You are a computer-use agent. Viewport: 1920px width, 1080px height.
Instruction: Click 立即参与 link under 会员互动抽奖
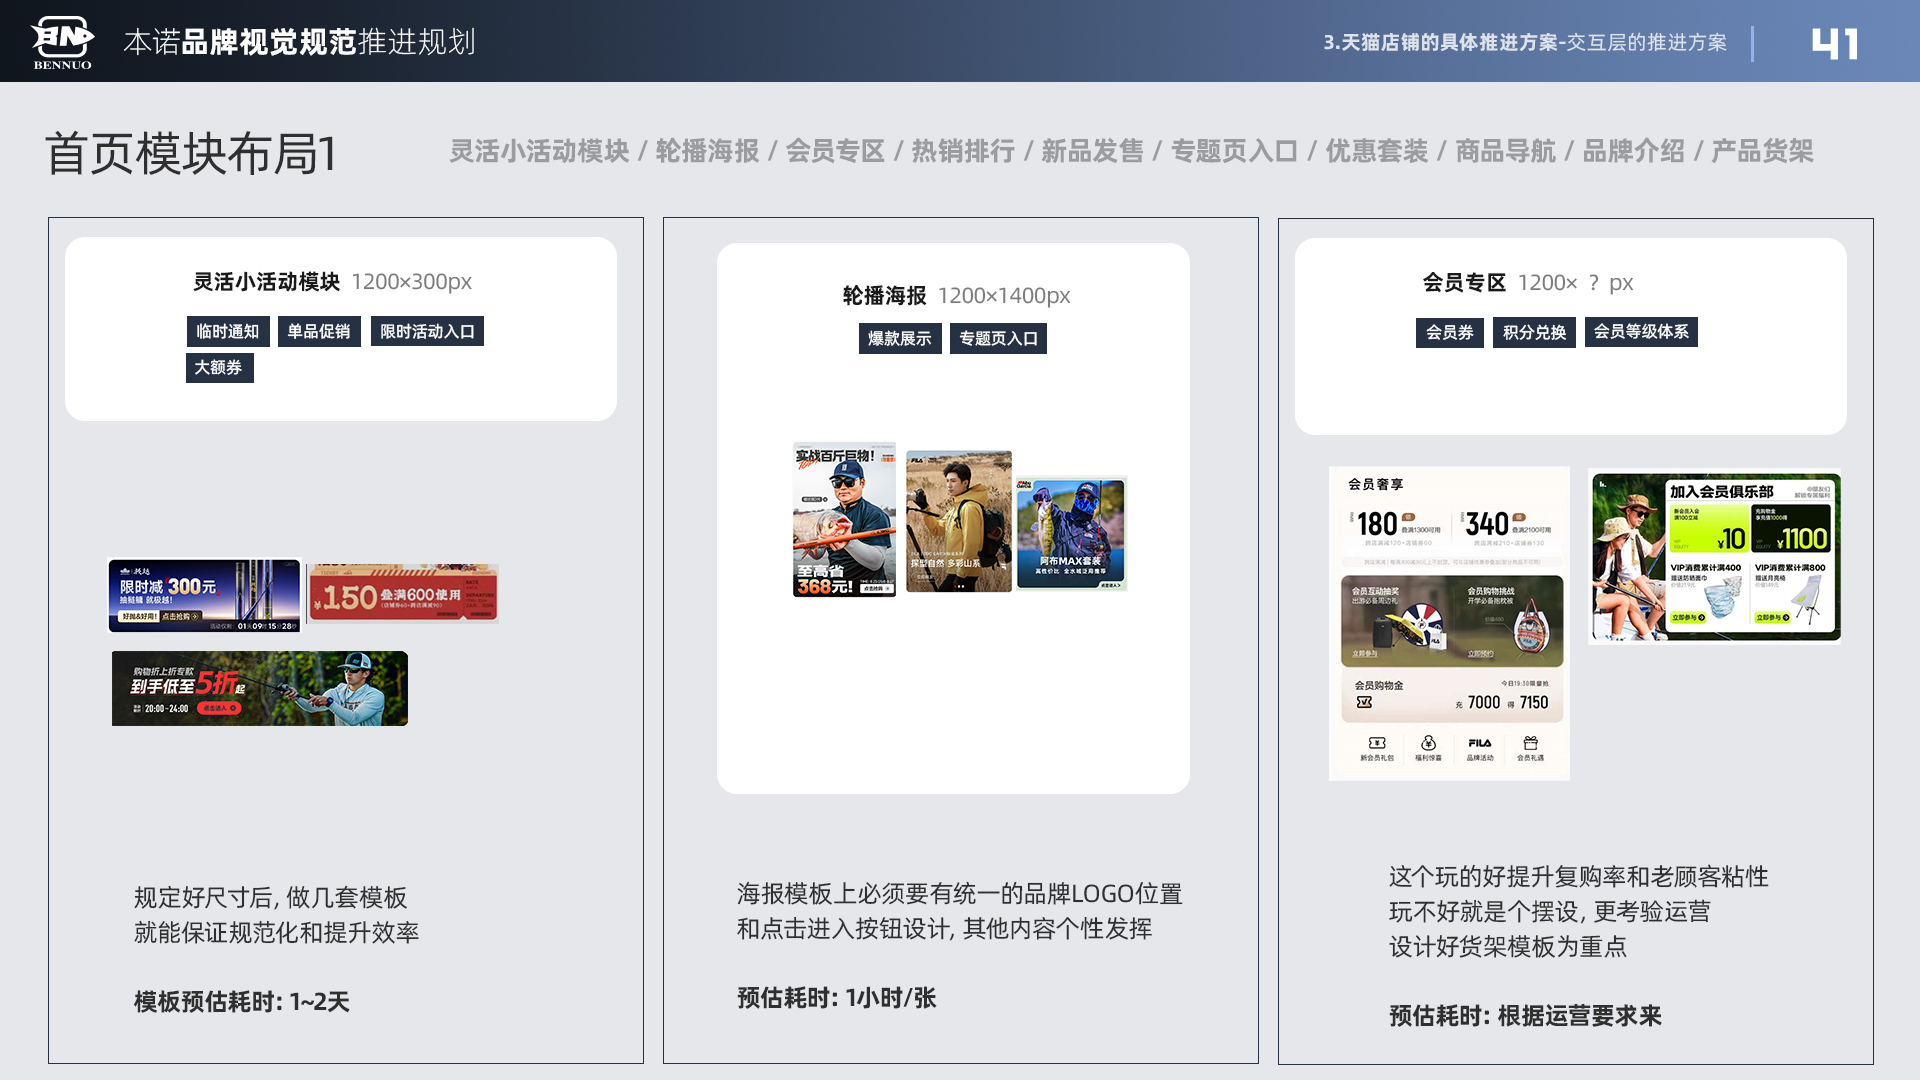1365,653
